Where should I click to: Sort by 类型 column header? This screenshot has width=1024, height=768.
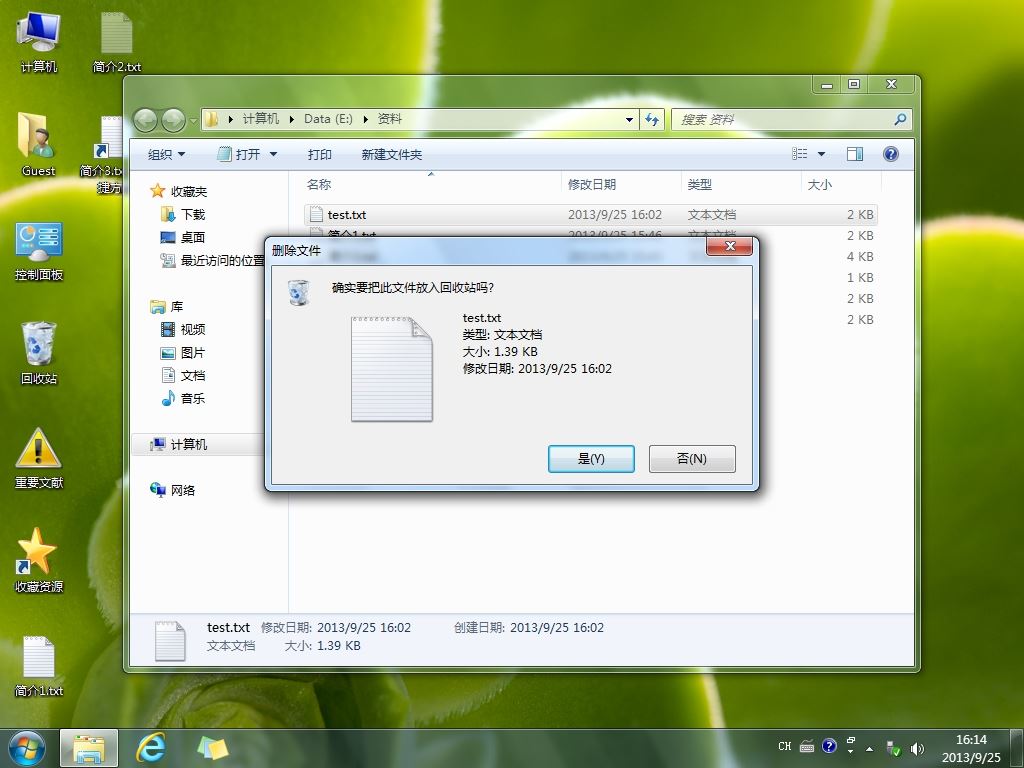699,185
